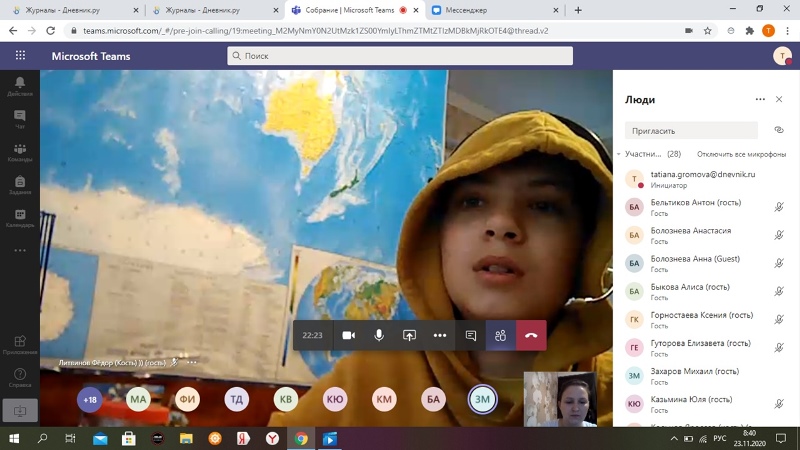
Task: Show the +18 more participants
Action: click(x=90, y=399)
